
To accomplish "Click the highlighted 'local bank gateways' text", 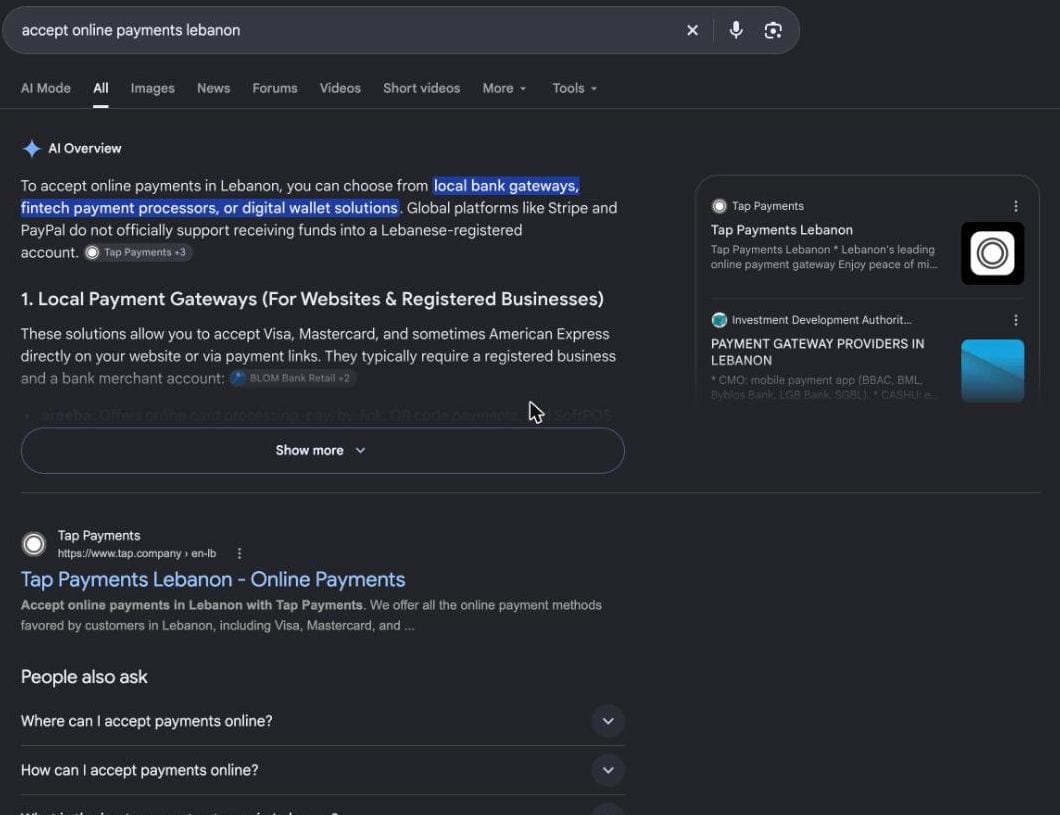I will [506, 186].
